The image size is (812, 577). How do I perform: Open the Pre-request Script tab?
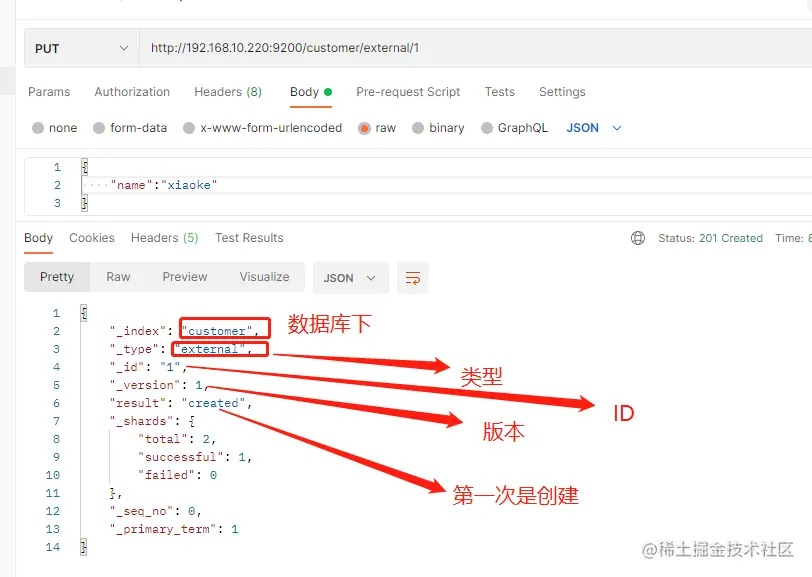pyautogui.click(x=408, y=92)
